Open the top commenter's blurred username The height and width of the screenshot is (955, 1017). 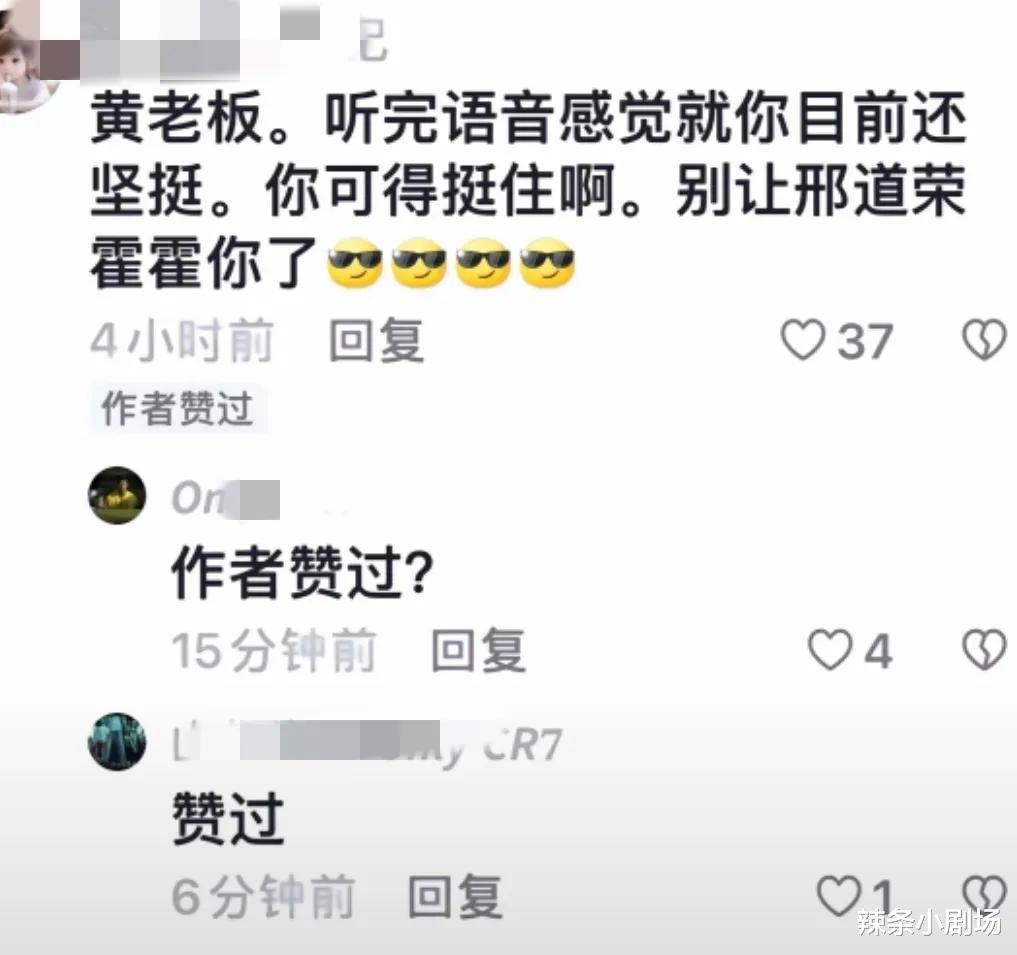click(x=214, y=40)
